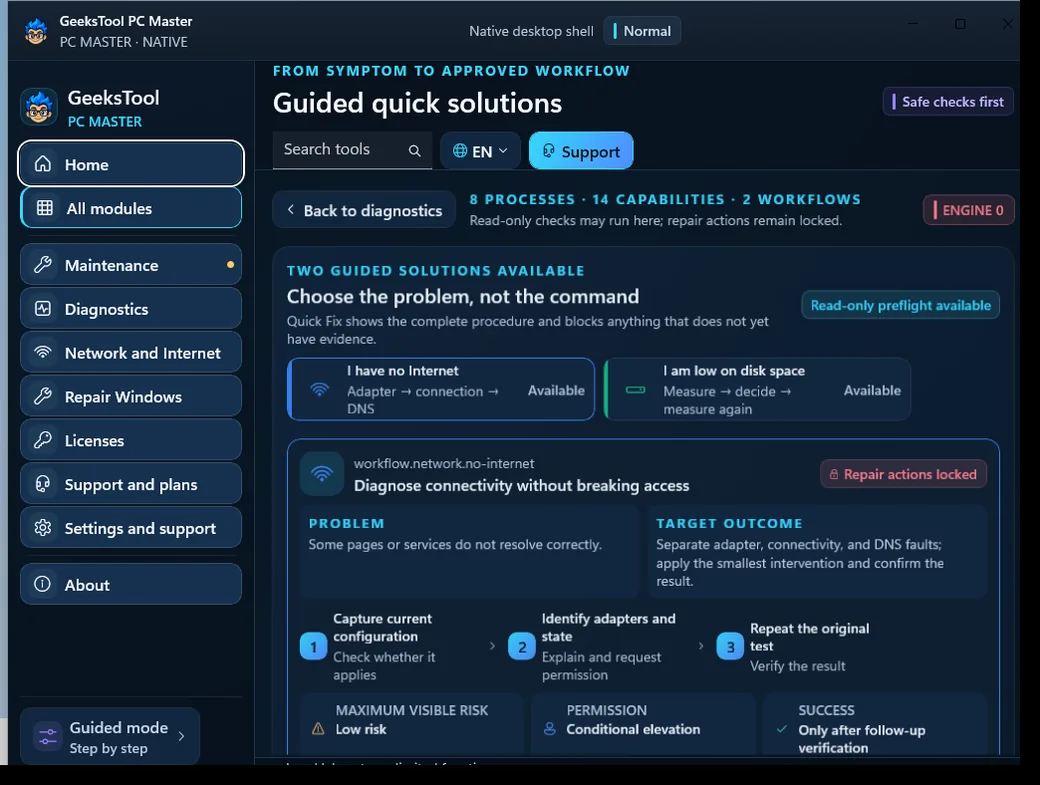The image size is (1040, 785).
Task: Click Repeat the original test step title
Action: pyautogui.click(x=809, y=637)
